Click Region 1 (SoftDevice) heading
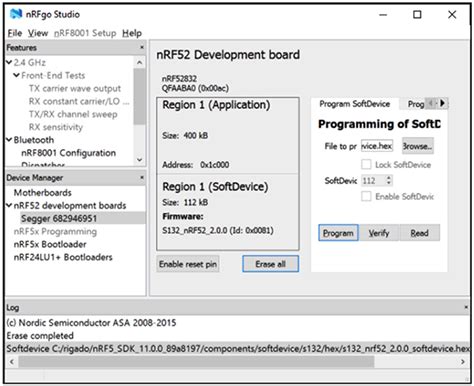Image resolution: width=474 pixels, height=386 pixels. pyautogui.click(x=215, y=187)
